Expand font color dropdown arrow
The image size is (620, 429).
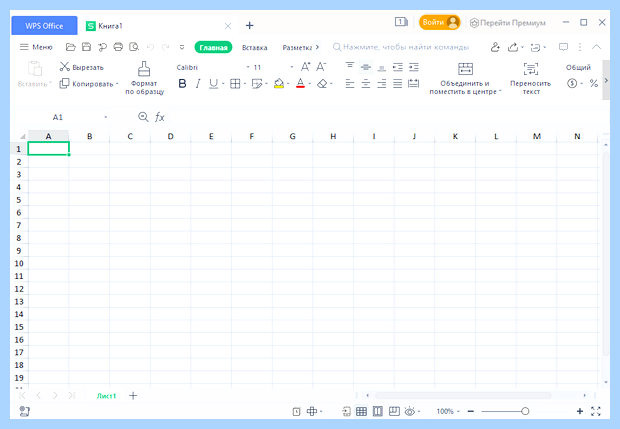(310, 84)
